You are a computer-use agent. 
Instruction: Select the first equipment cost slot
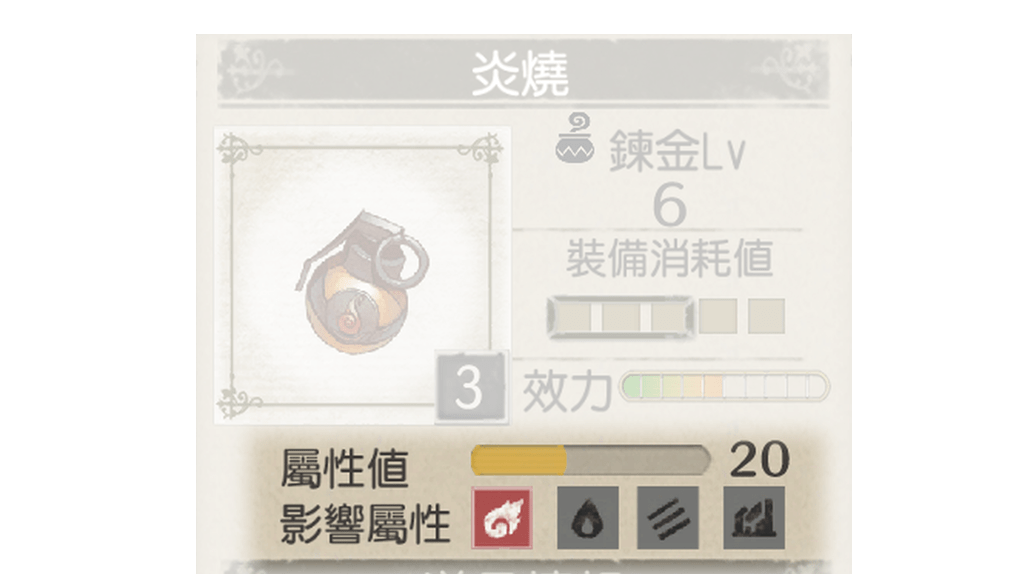[574, 317]
